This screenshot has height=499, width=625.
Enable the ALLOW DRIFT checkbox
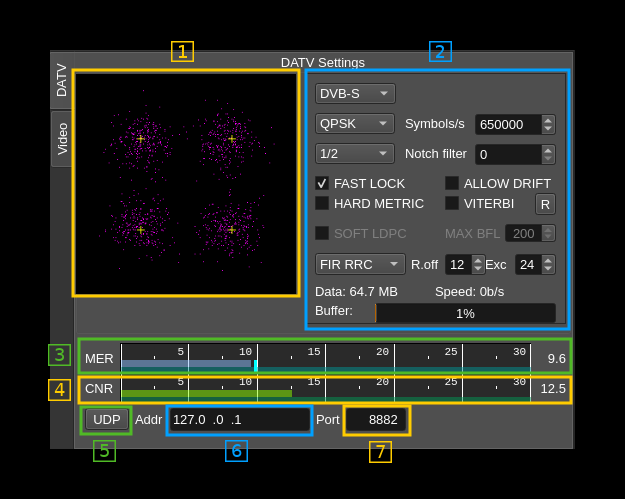(452, 183)
